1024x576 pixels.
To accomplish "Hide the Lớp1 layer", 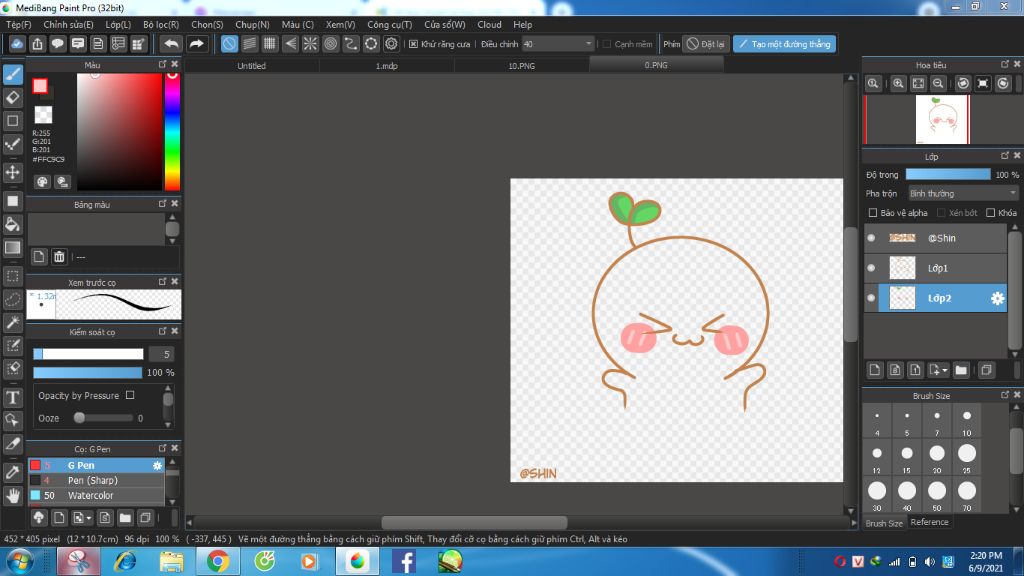I will point(871,268).
